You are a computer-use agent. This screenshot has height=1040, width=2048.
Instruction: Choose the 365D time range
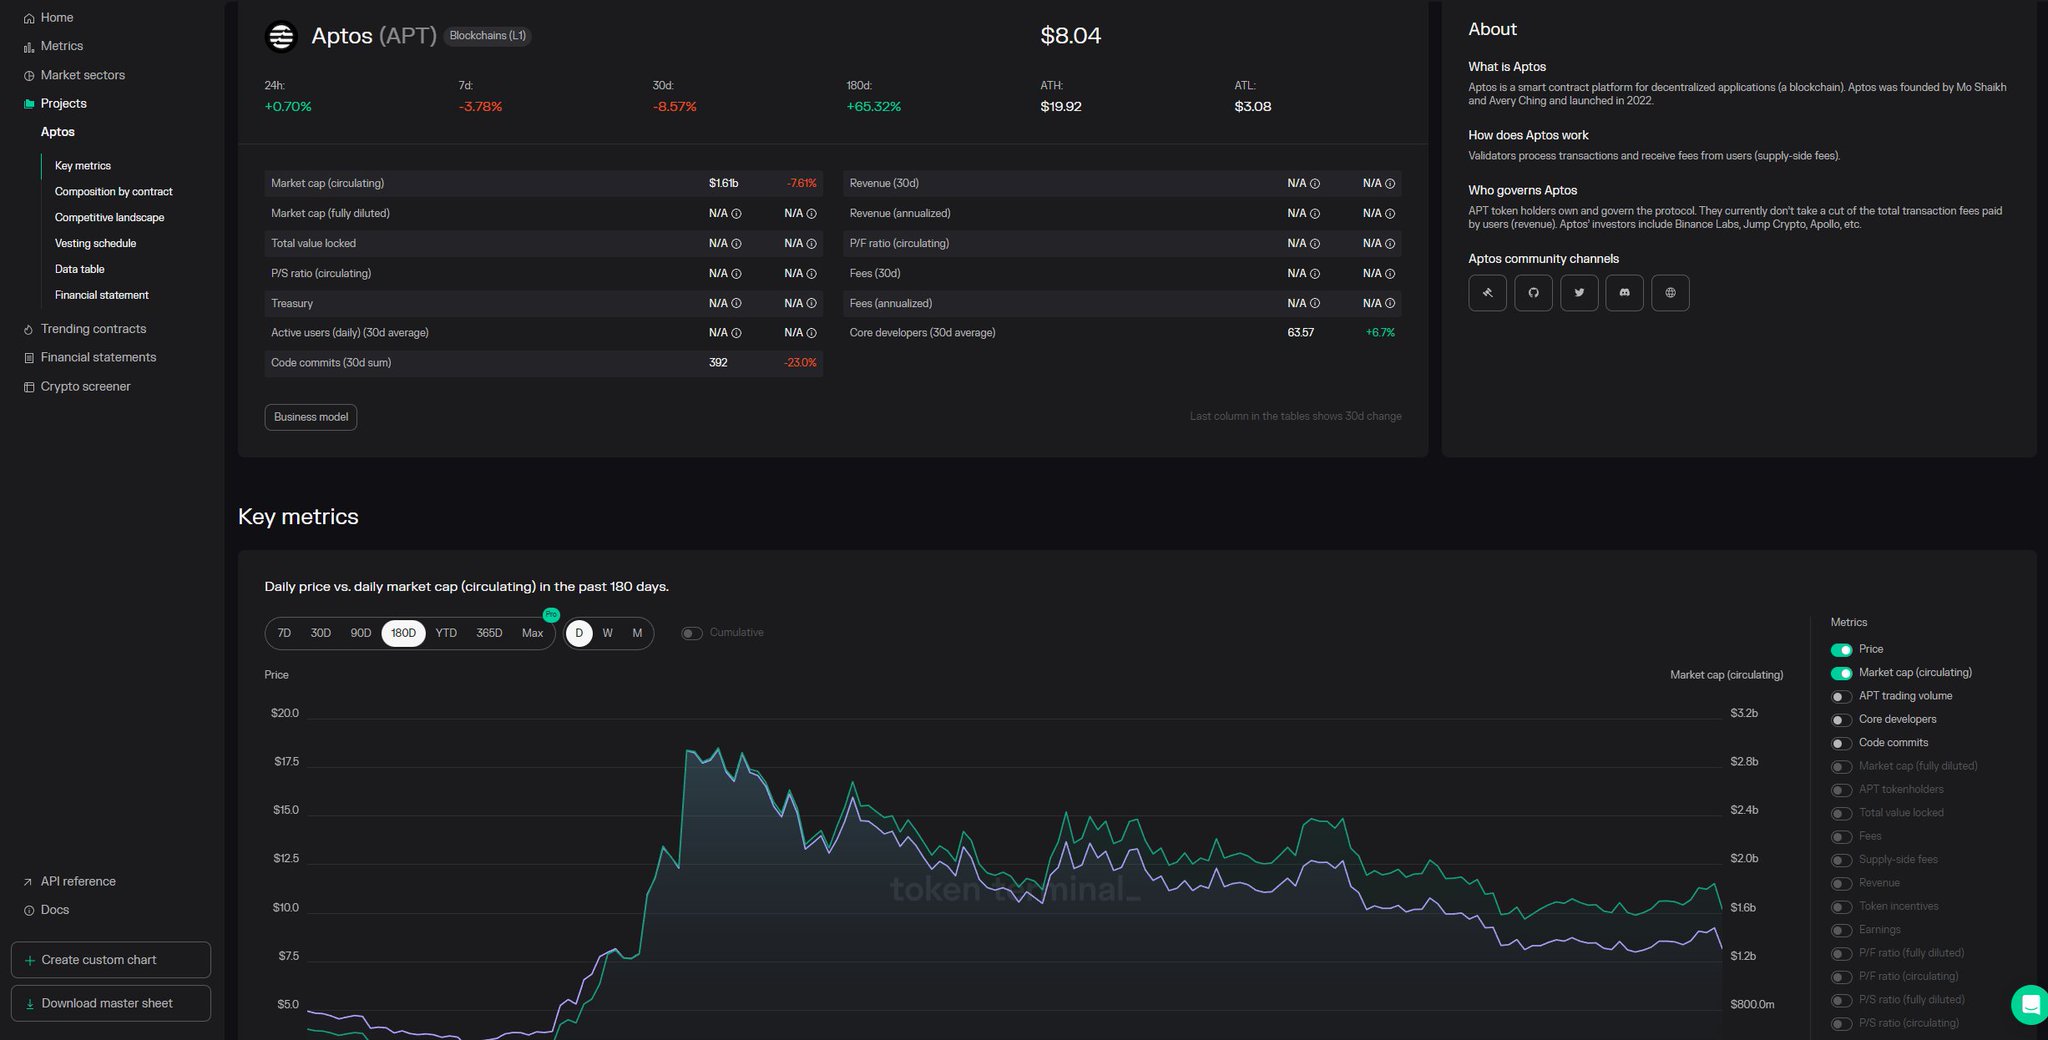coord(489,633)
